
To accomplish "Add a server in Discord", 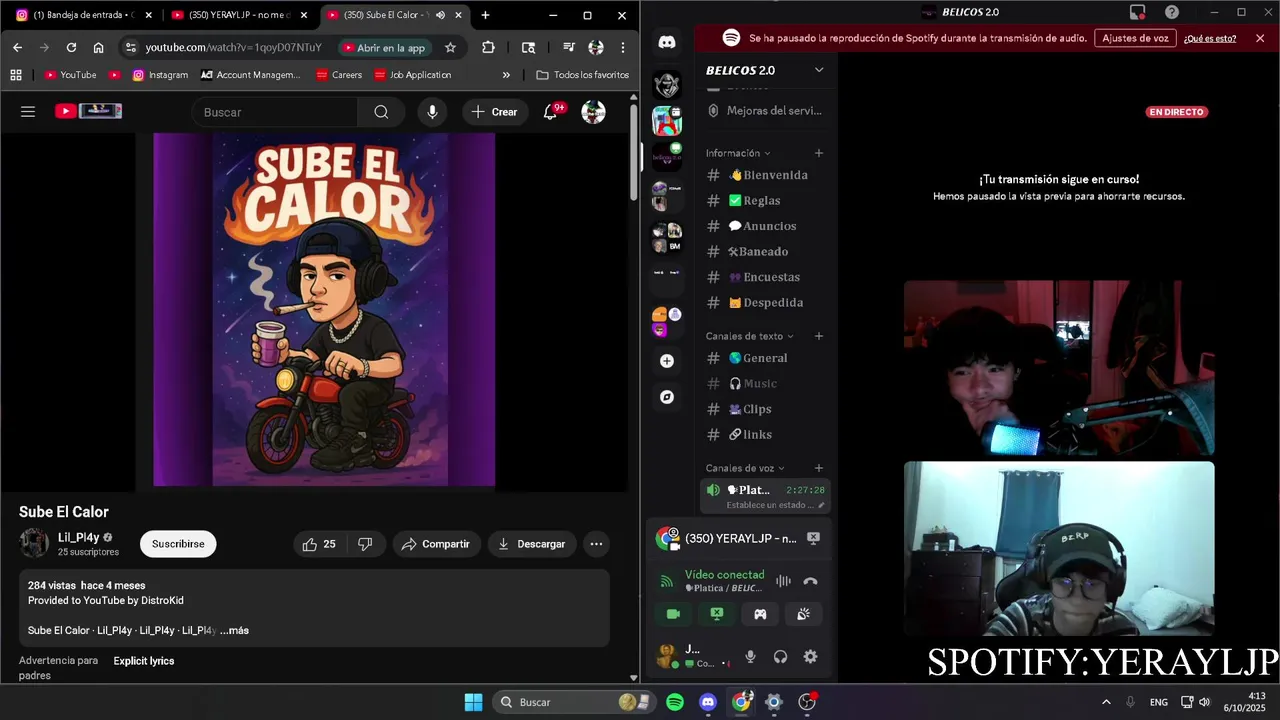I will click(x=667, y=361).
